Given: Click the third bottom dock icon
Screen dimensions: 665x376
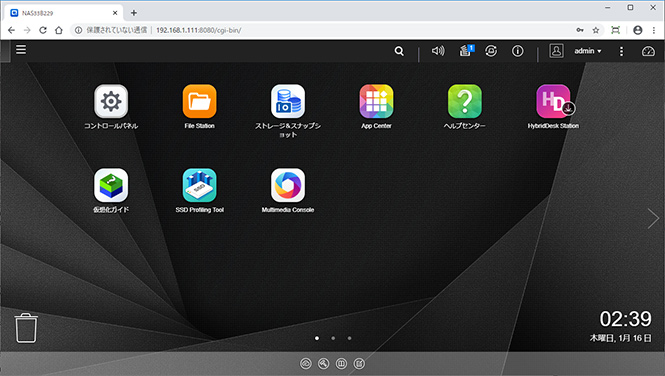Looking at the screenshot, I should pyautogui.click(x=341, y=364).
